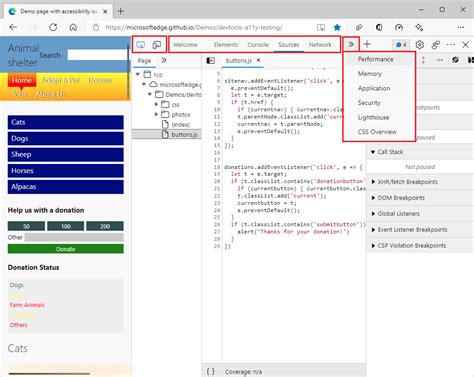The height and width of the screenshot is (377, 474).
Task: Click the green Donate button
Action: [66, 249]
